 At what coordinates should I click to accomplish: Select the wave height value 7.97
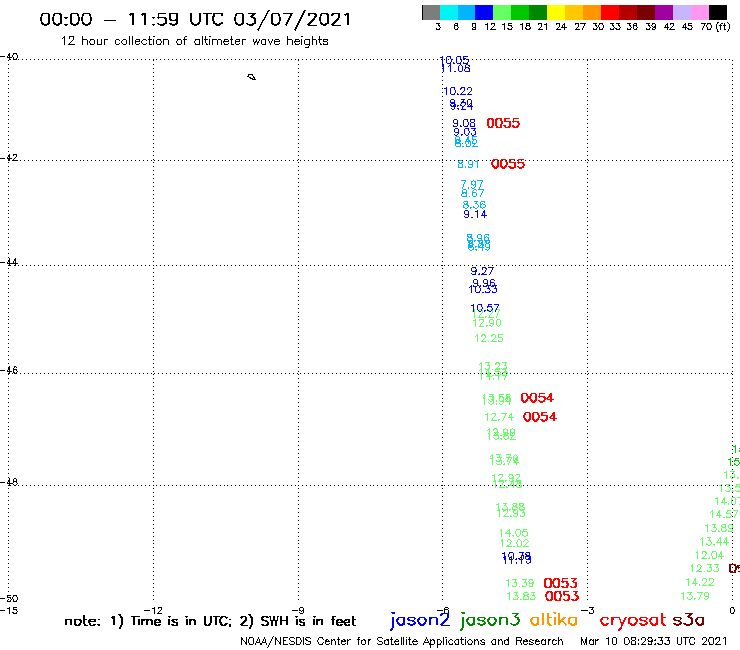click(472, 184)
